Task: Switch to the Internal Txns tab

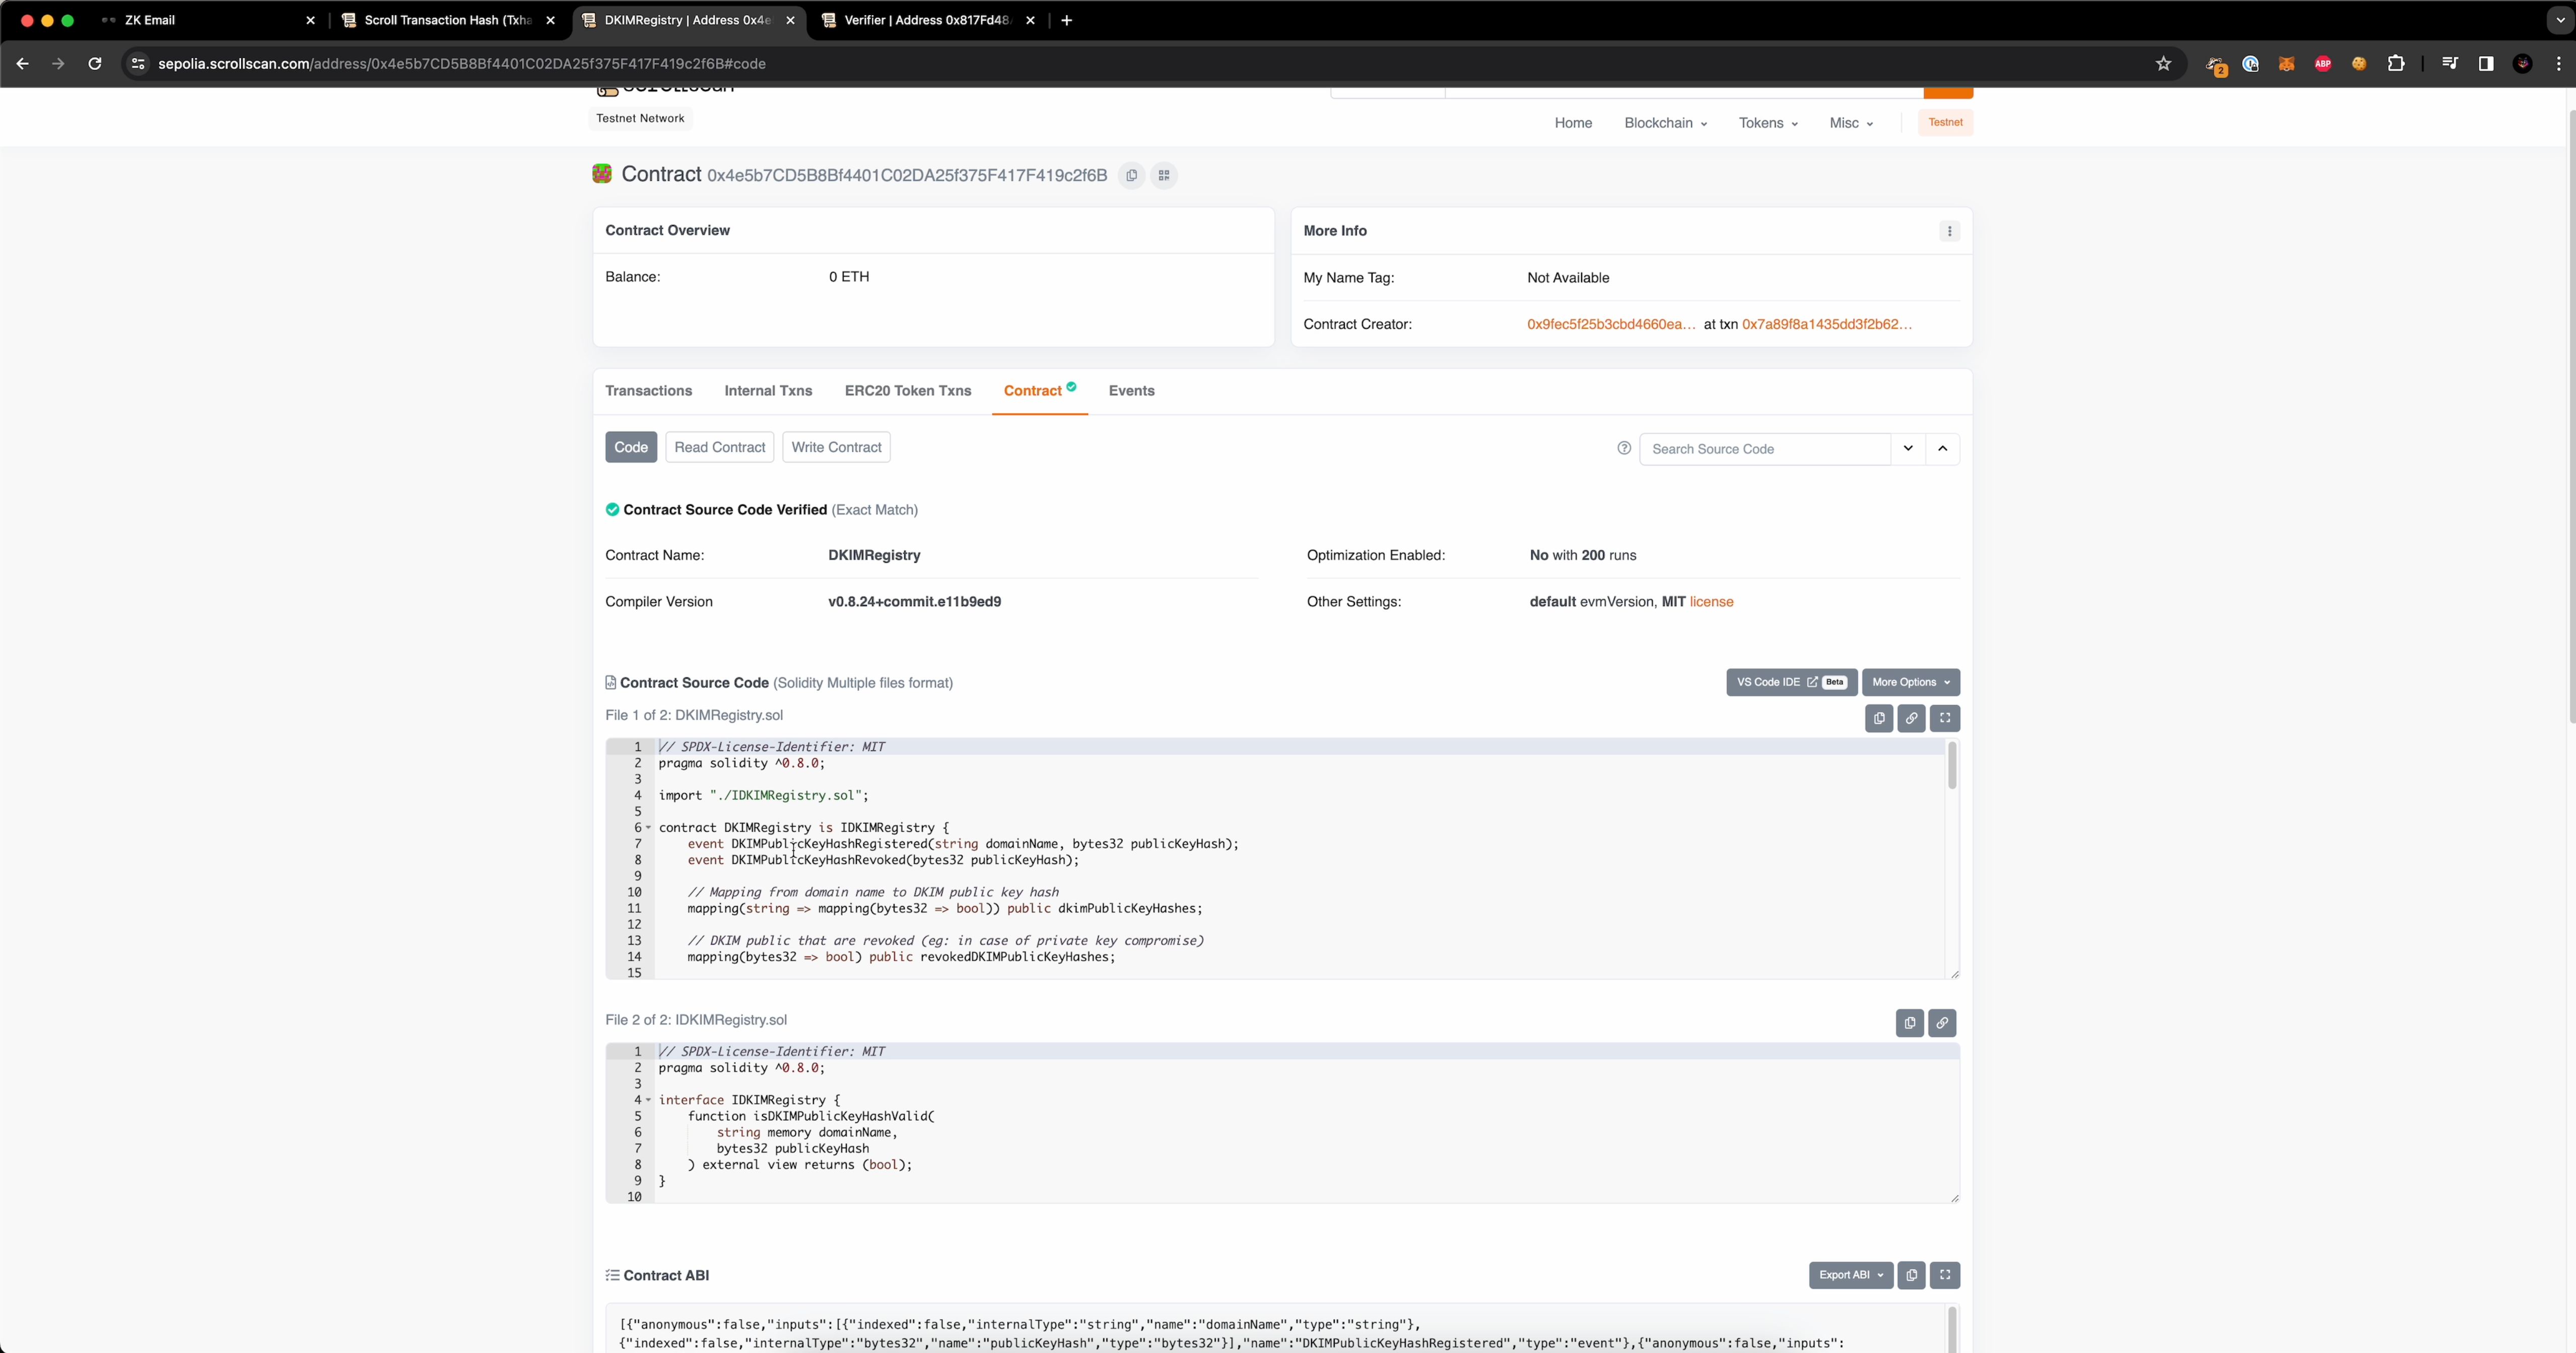Action: (768, 391)
